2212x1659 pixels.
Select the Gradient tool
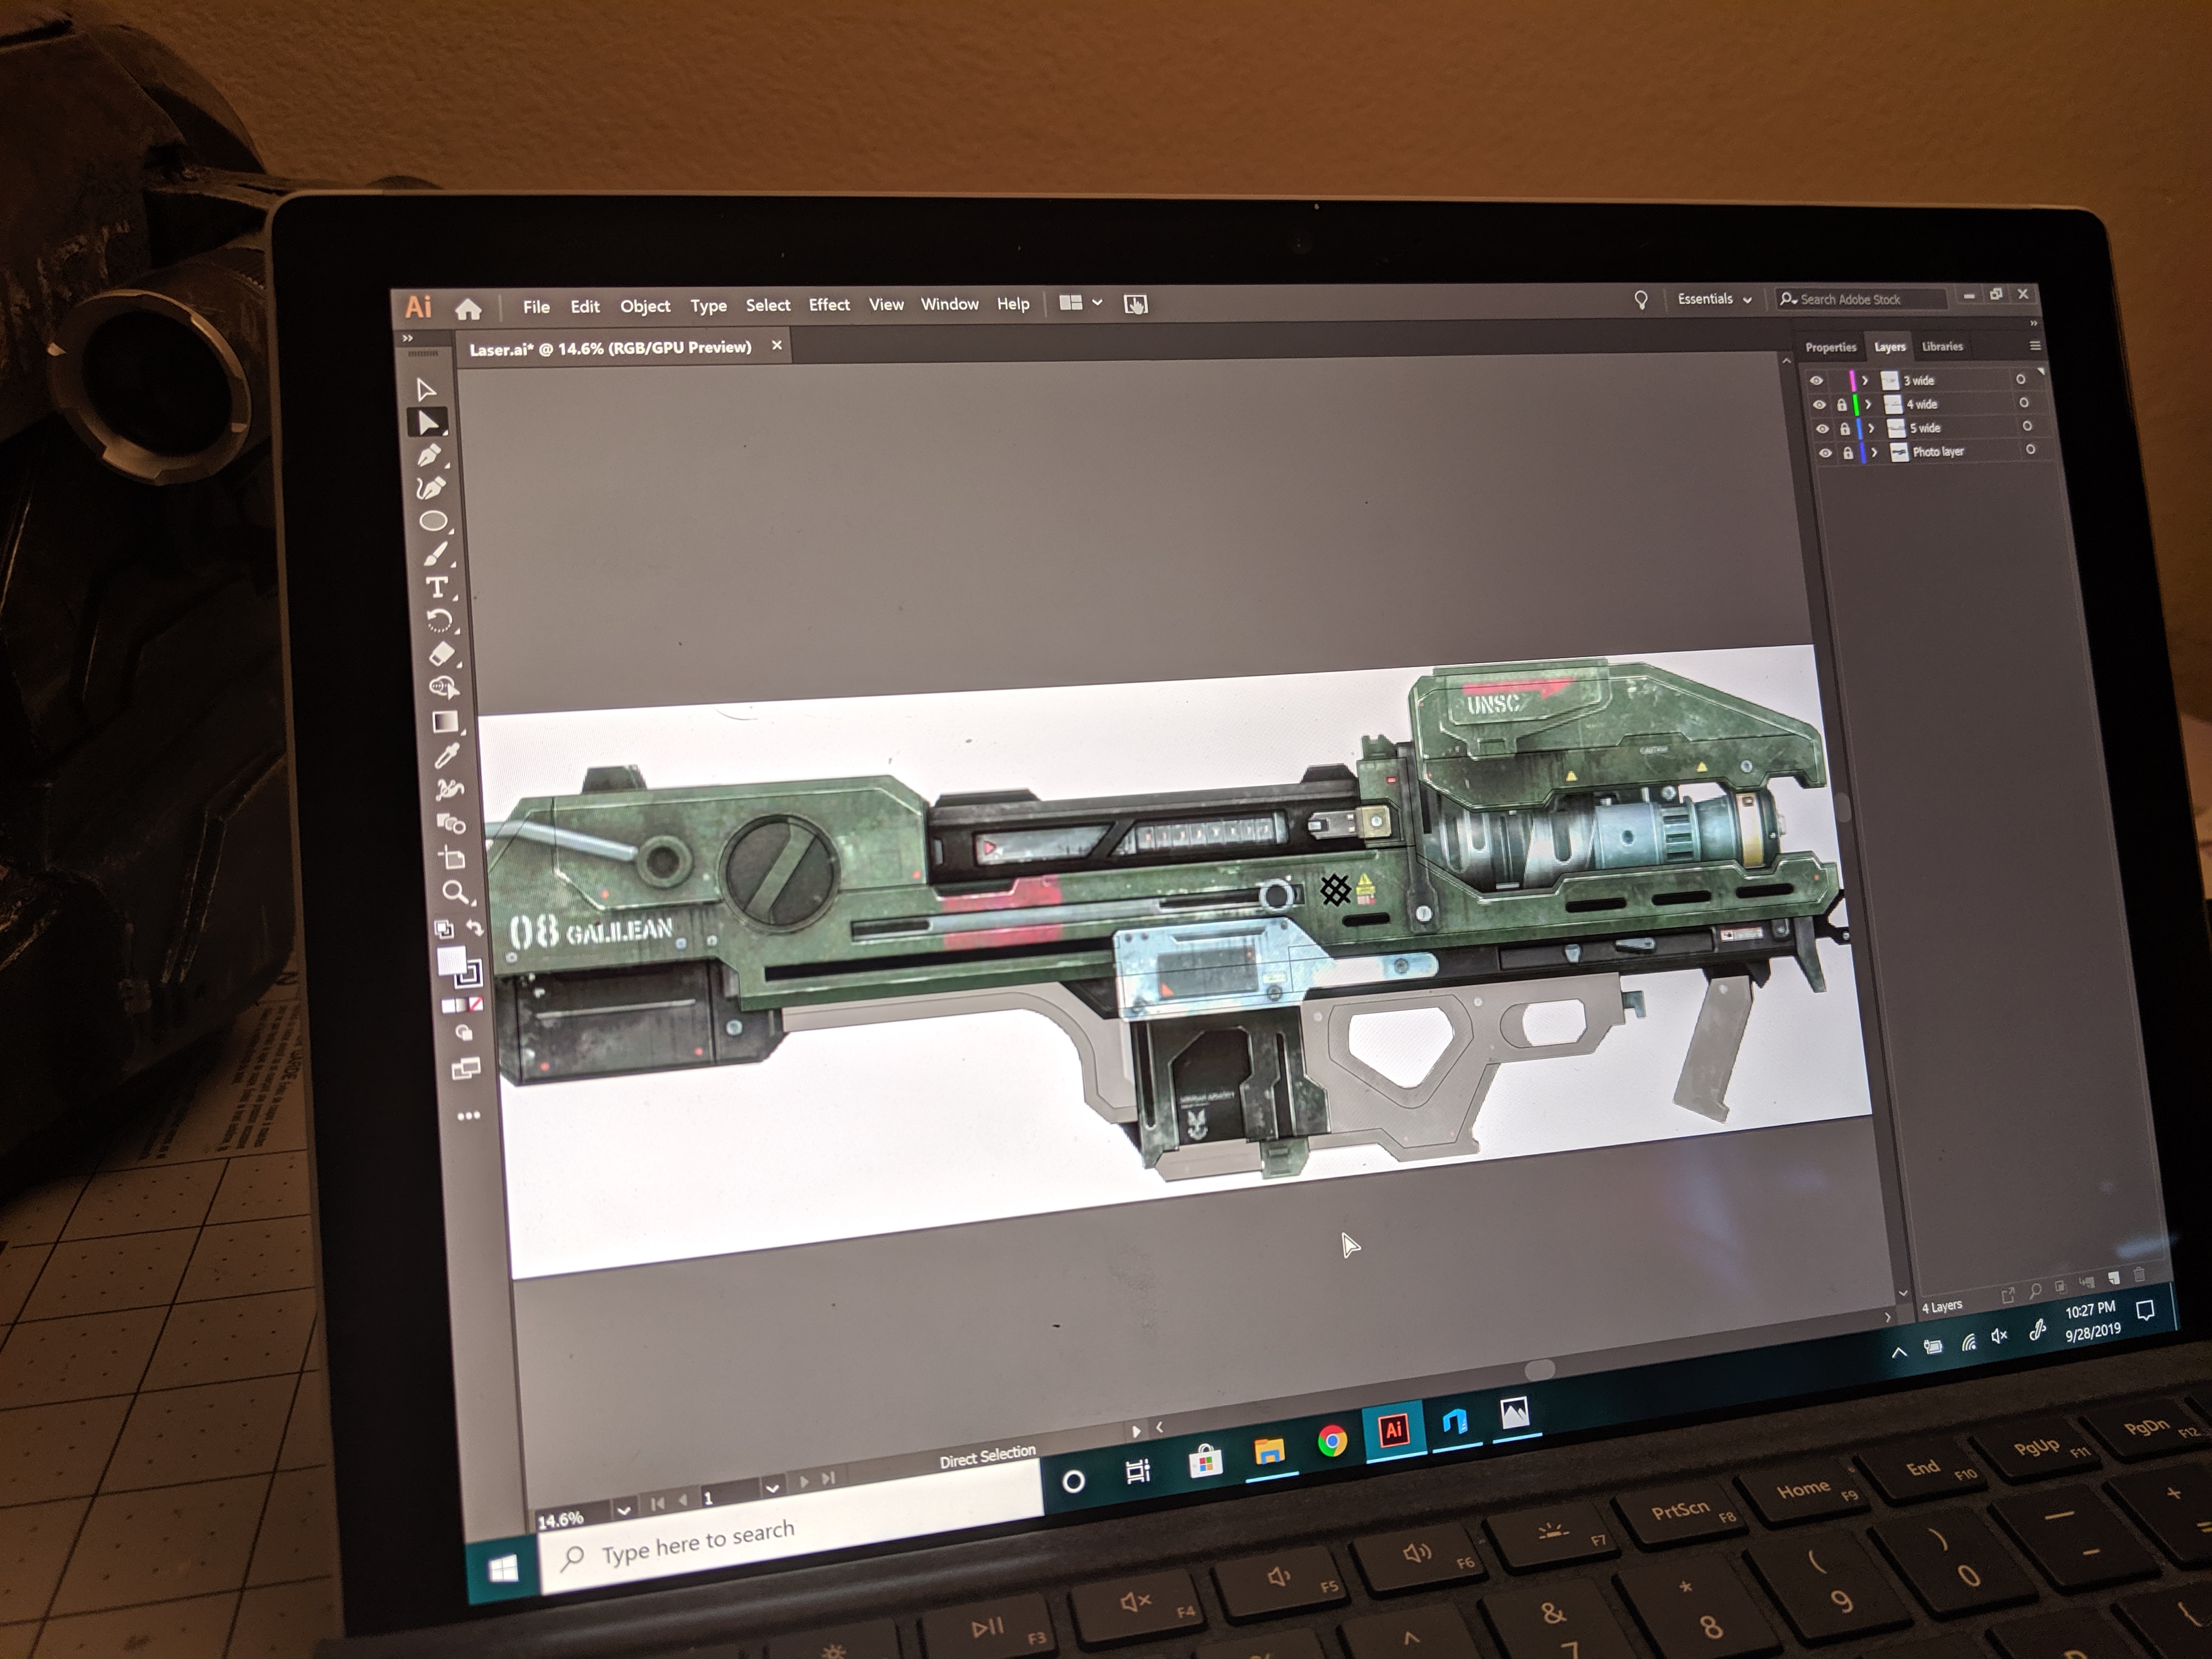click(x=445, y=722)
